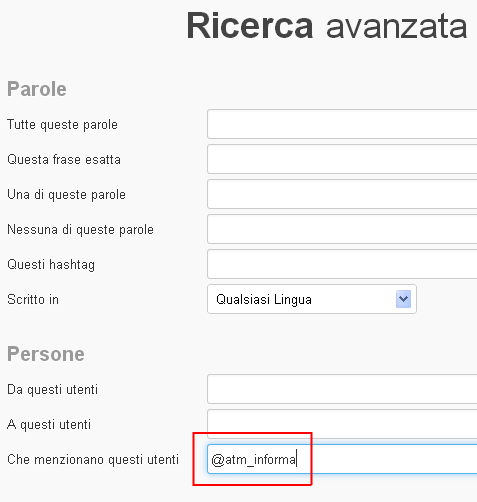Click inside the A questi utenti box
The height and width of the screenshot is (502, 477).
[x=342, y=424]
